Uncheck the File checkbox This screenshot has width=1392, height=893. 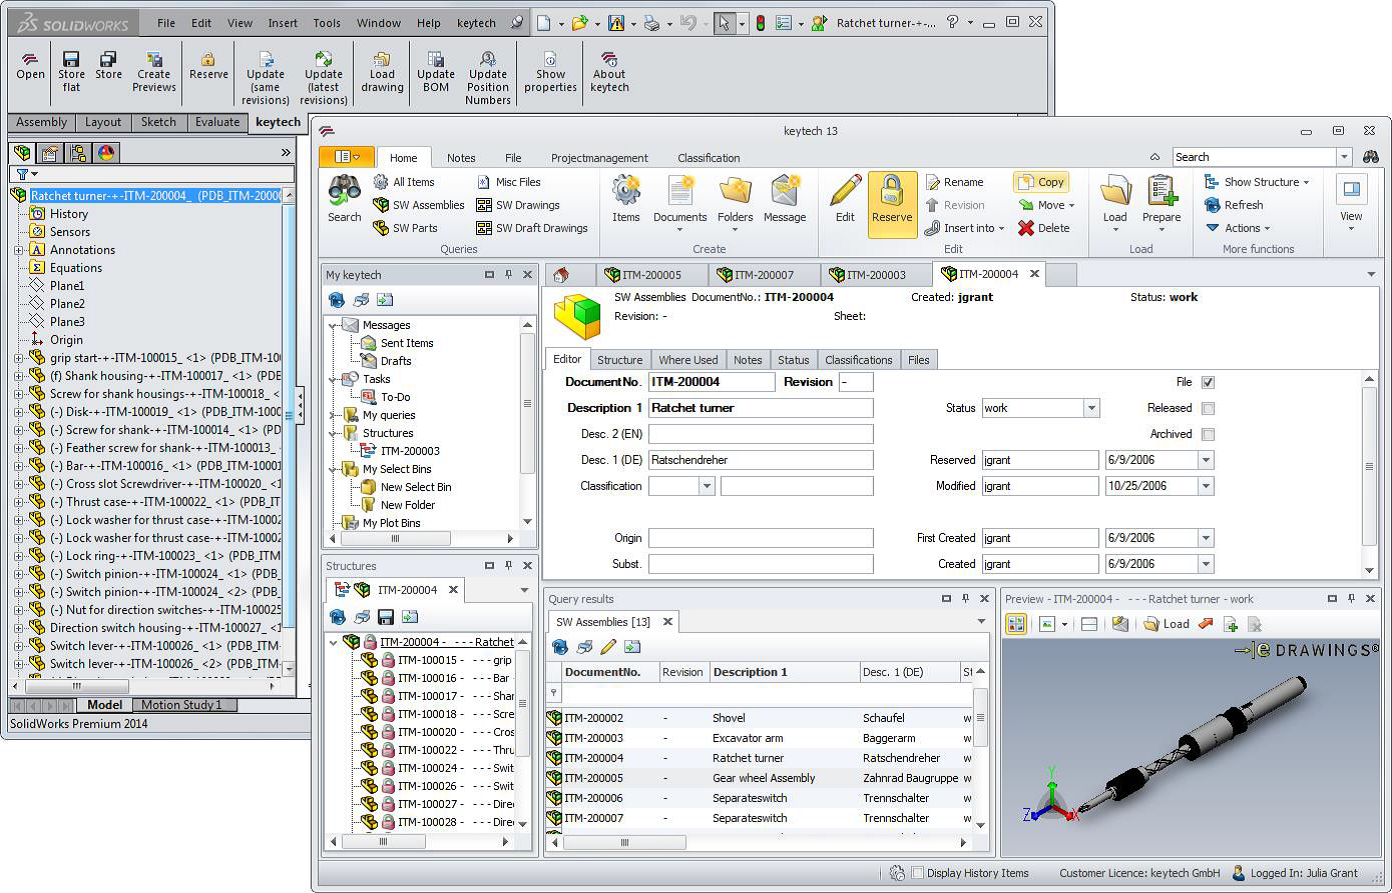point(1209,382)
